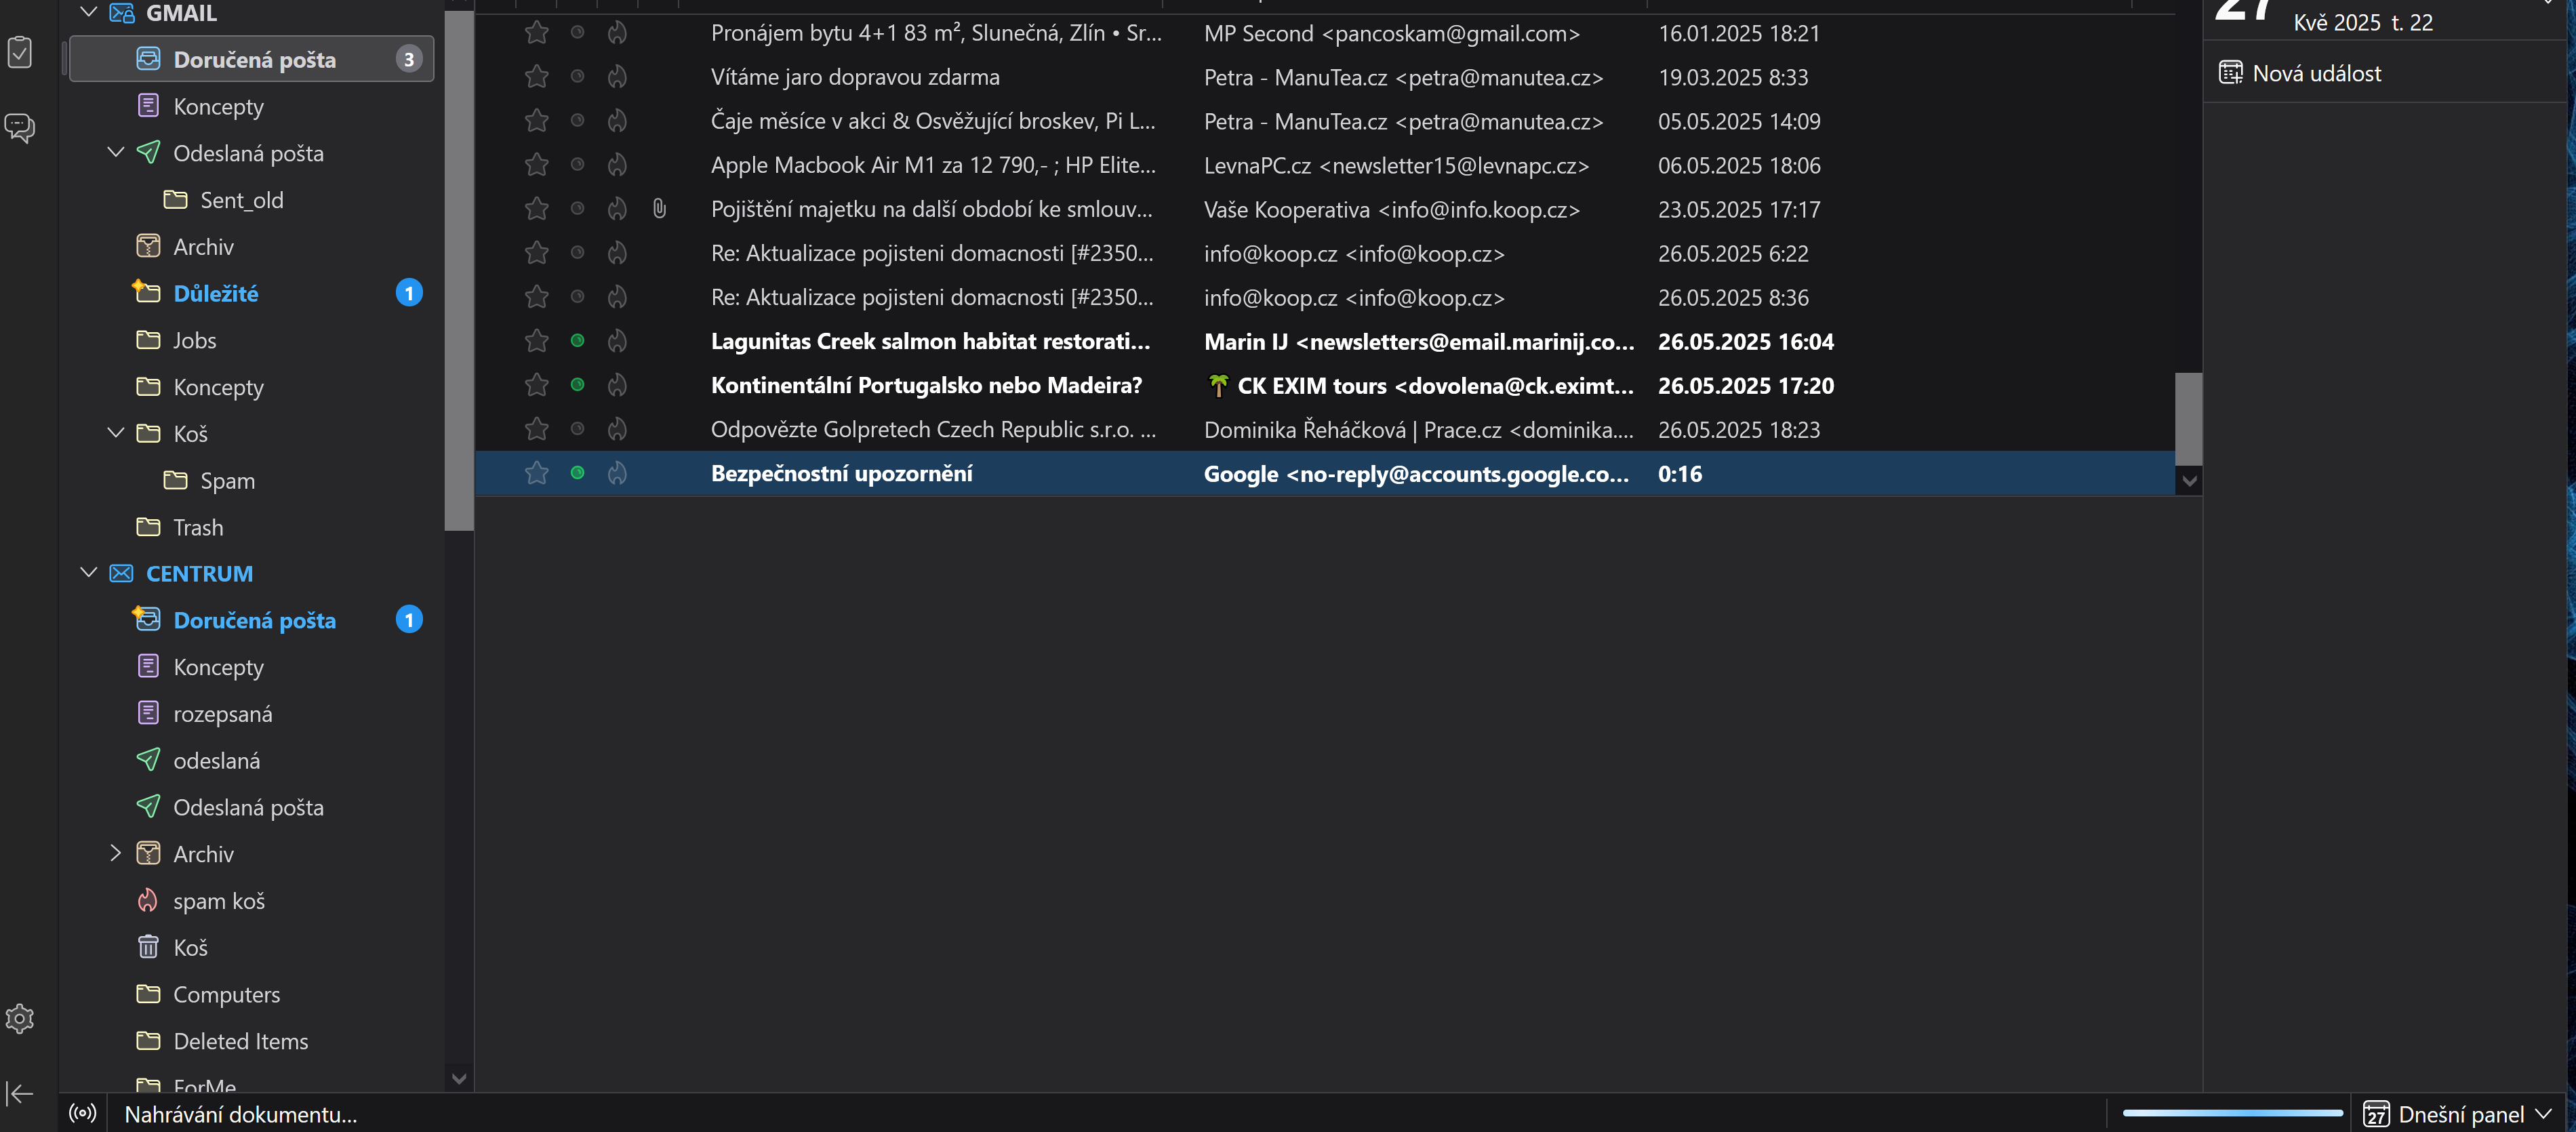Click the Dnešní panel button label
Screen dimensions: 2576x1132
coord(2461,1114)
